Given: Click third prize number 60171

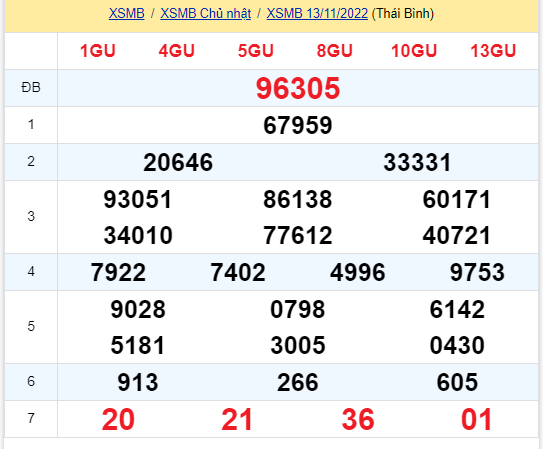Looking at the screenshot, I should point(457,199).
